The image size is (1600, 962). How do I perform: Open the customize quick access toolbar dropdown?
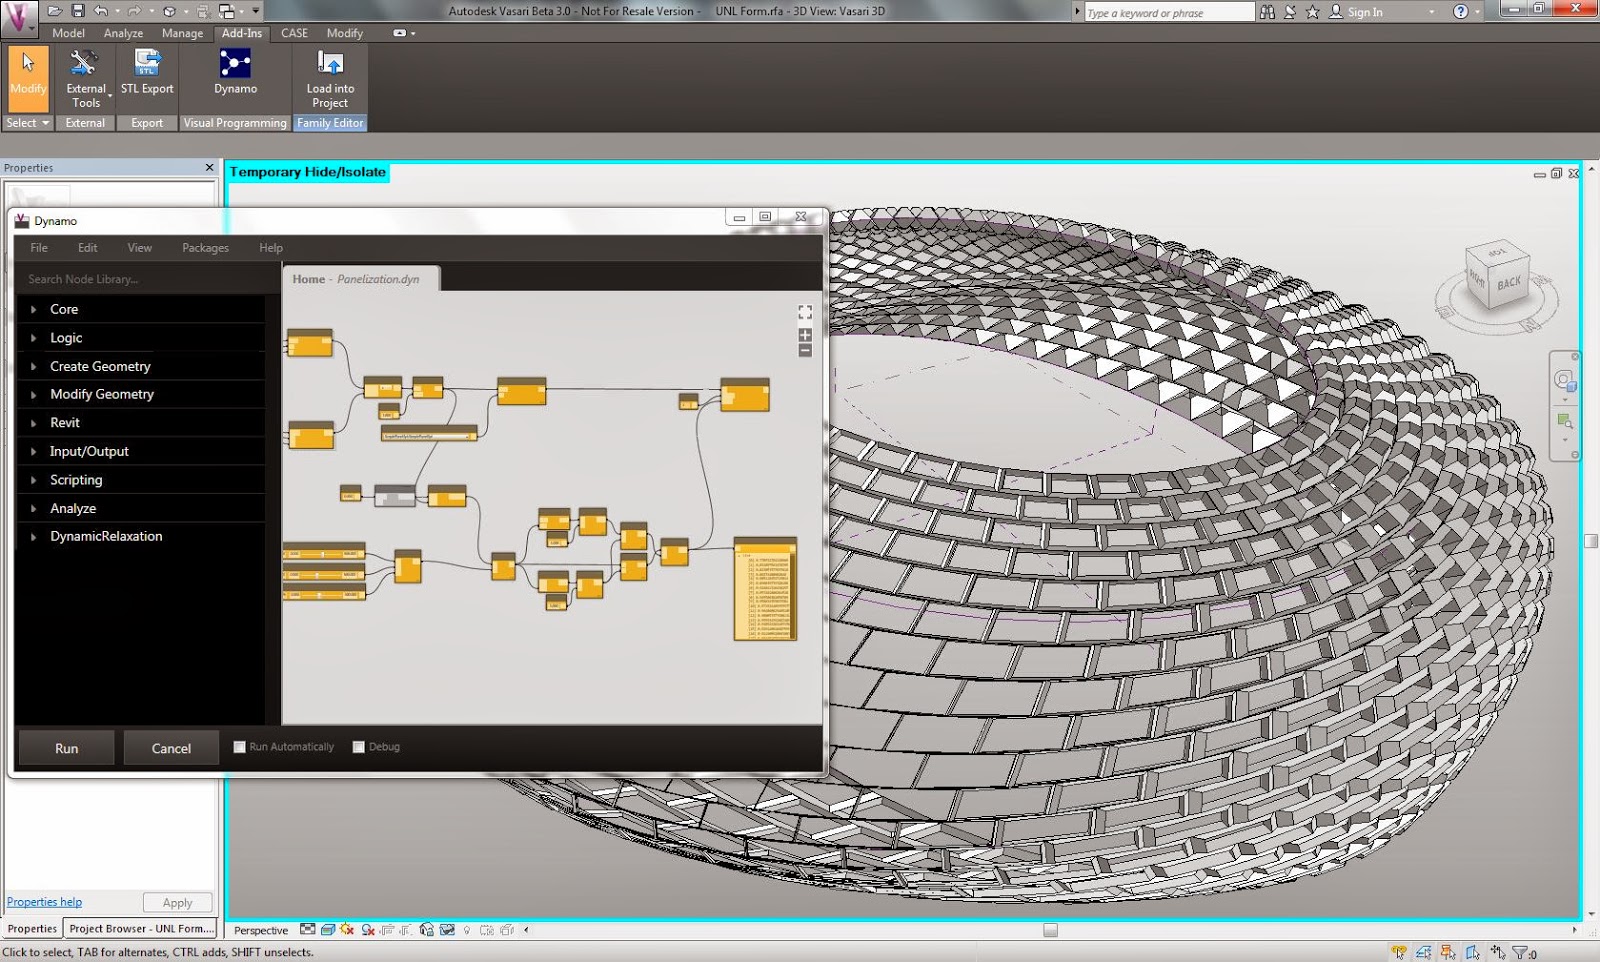click(x=256, y=11)
